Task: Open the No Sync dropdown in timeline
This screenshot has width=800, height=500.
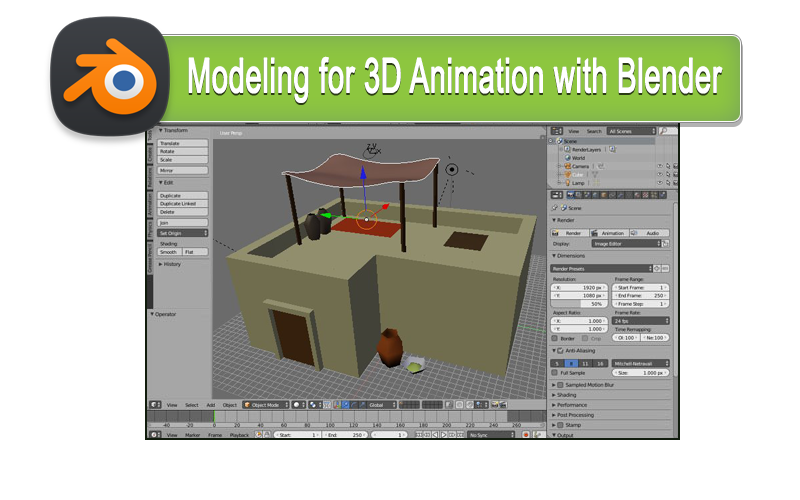Action: tap(491, 435)
